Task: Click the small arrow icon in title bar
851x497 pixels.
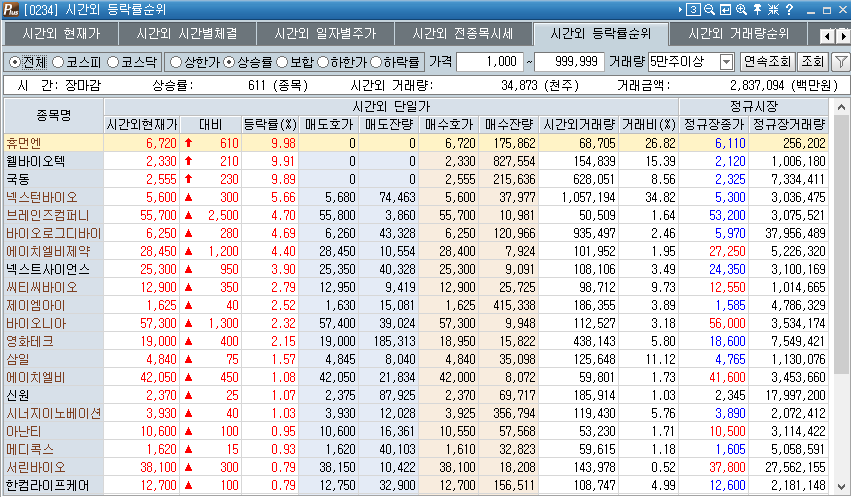Action: (680, 10)
